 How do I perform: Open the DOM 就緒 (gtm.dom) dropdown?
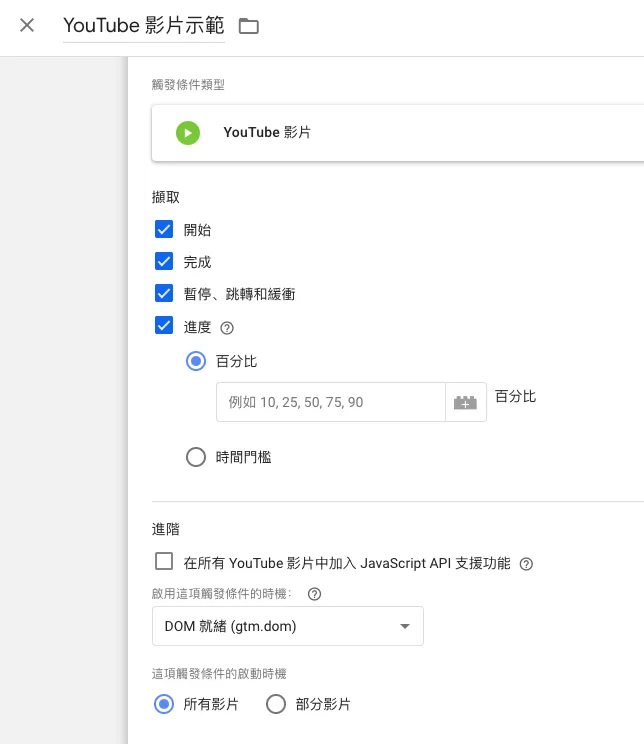[288, 626]
